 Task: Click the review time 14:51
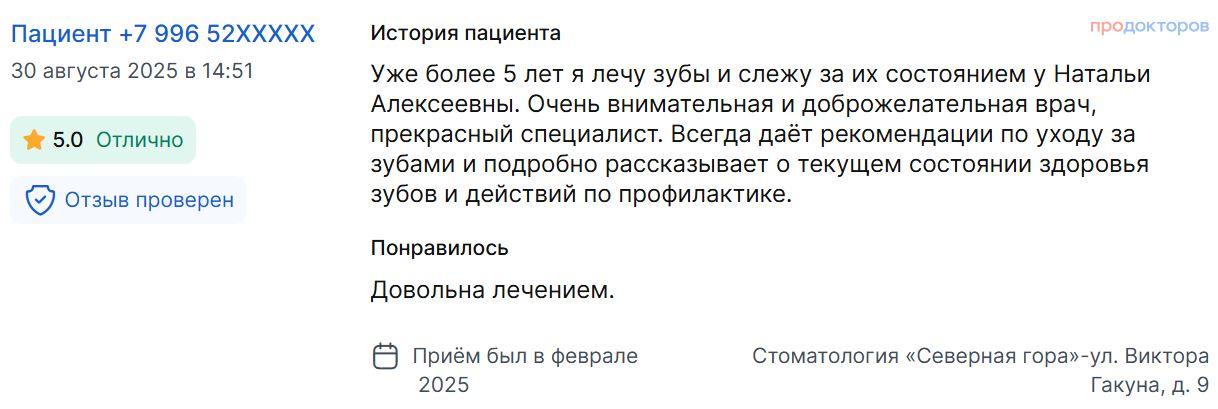click(228, 71)
